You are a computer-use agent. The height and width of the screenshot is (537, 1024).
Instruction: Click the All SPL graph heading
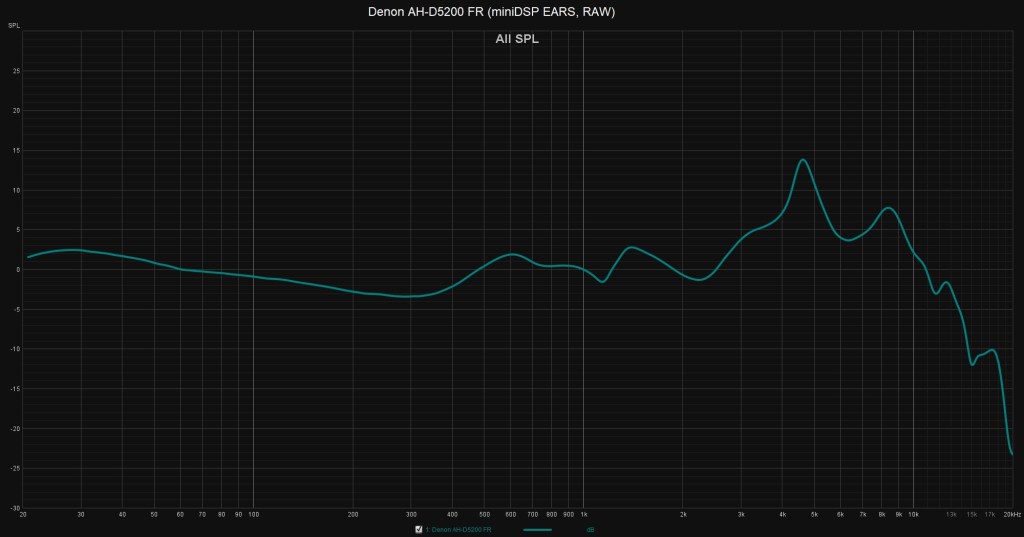tap(517, 39)
